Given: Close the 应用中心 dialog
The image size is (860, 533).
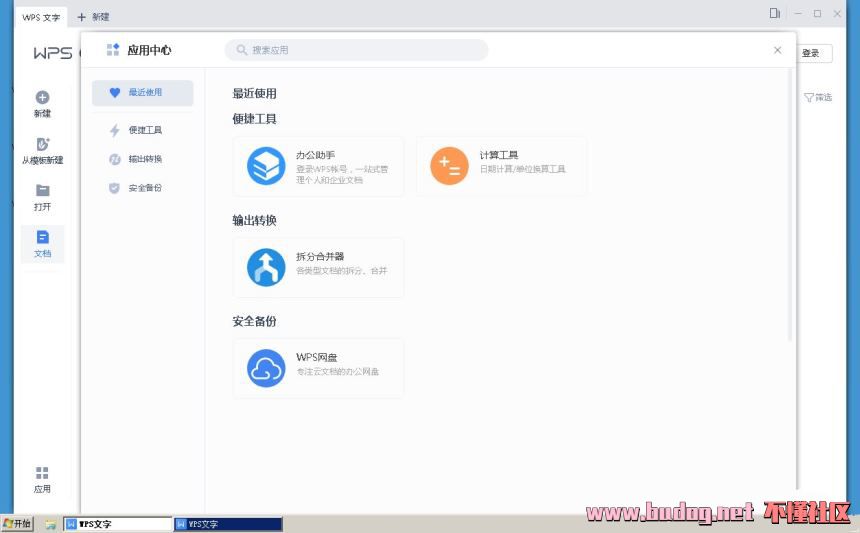Looking at the screenshot, I should point(778,50).
